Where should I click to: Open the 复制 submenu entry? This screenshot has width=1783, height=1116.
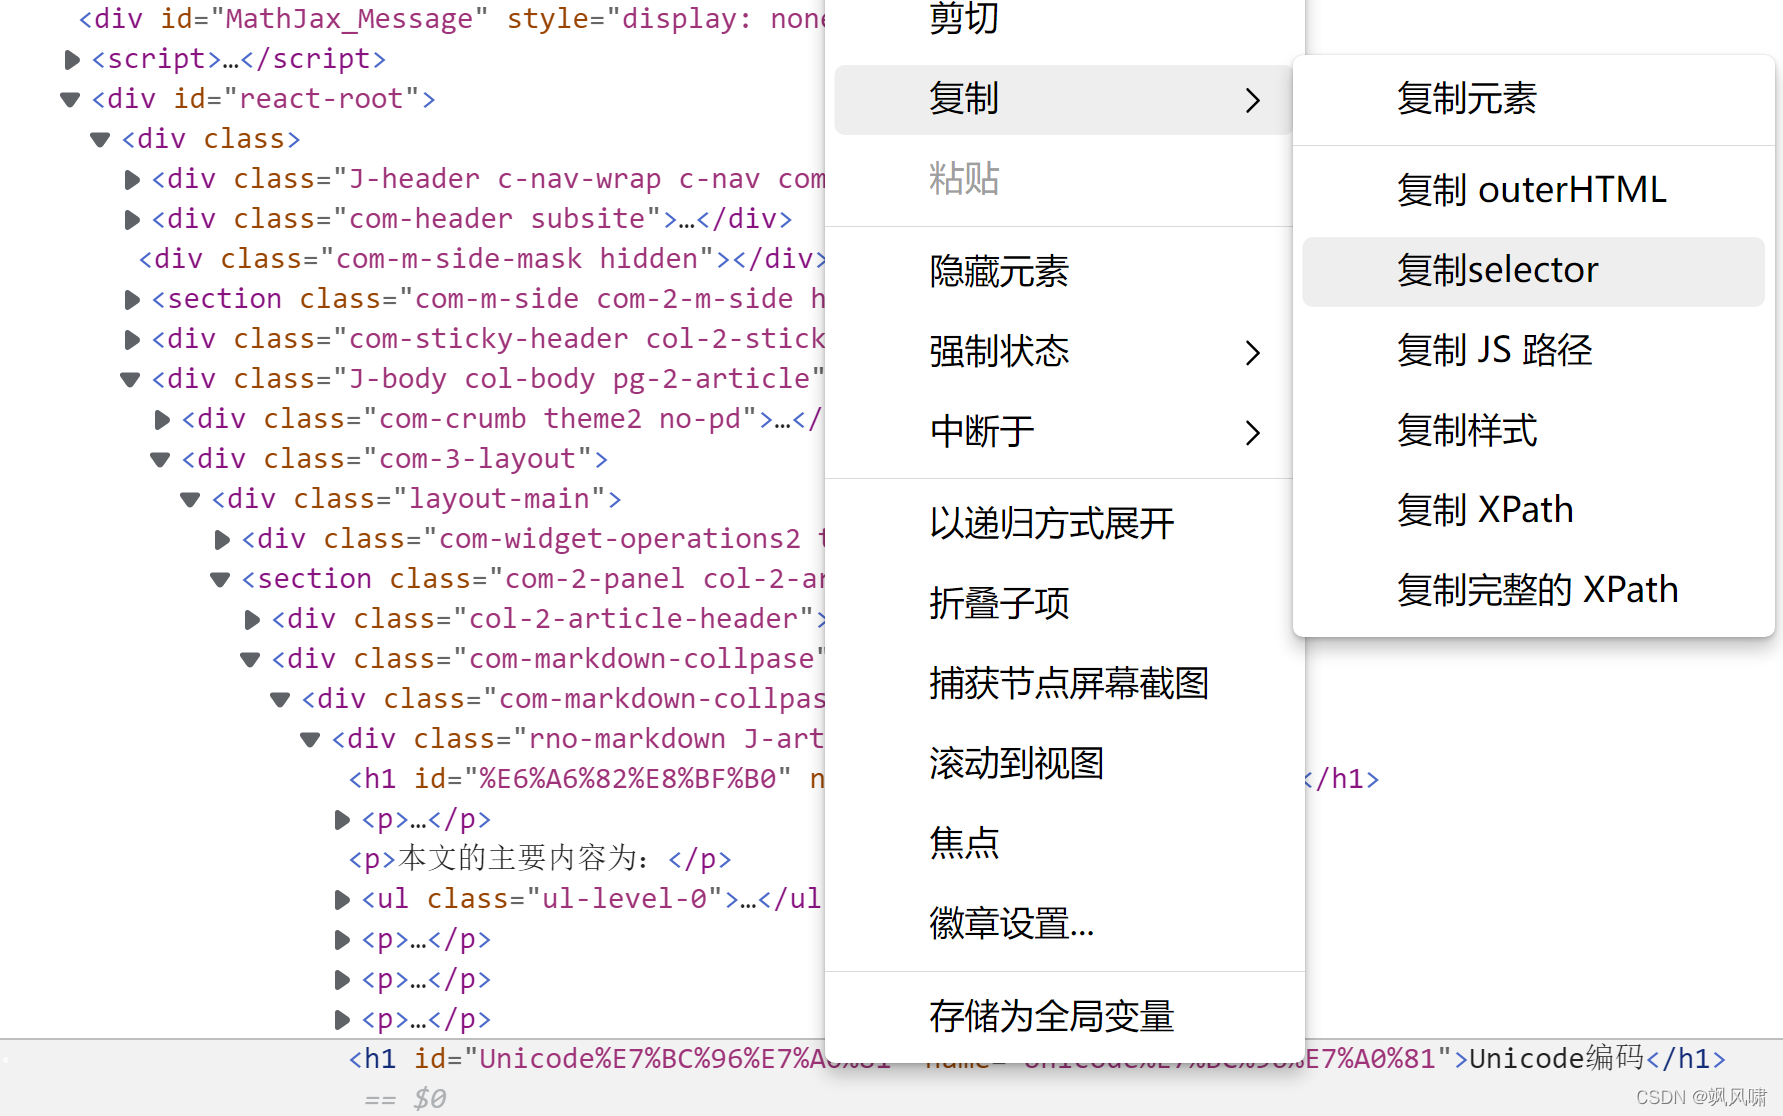pyautogui.click(x=1064, y=100)
